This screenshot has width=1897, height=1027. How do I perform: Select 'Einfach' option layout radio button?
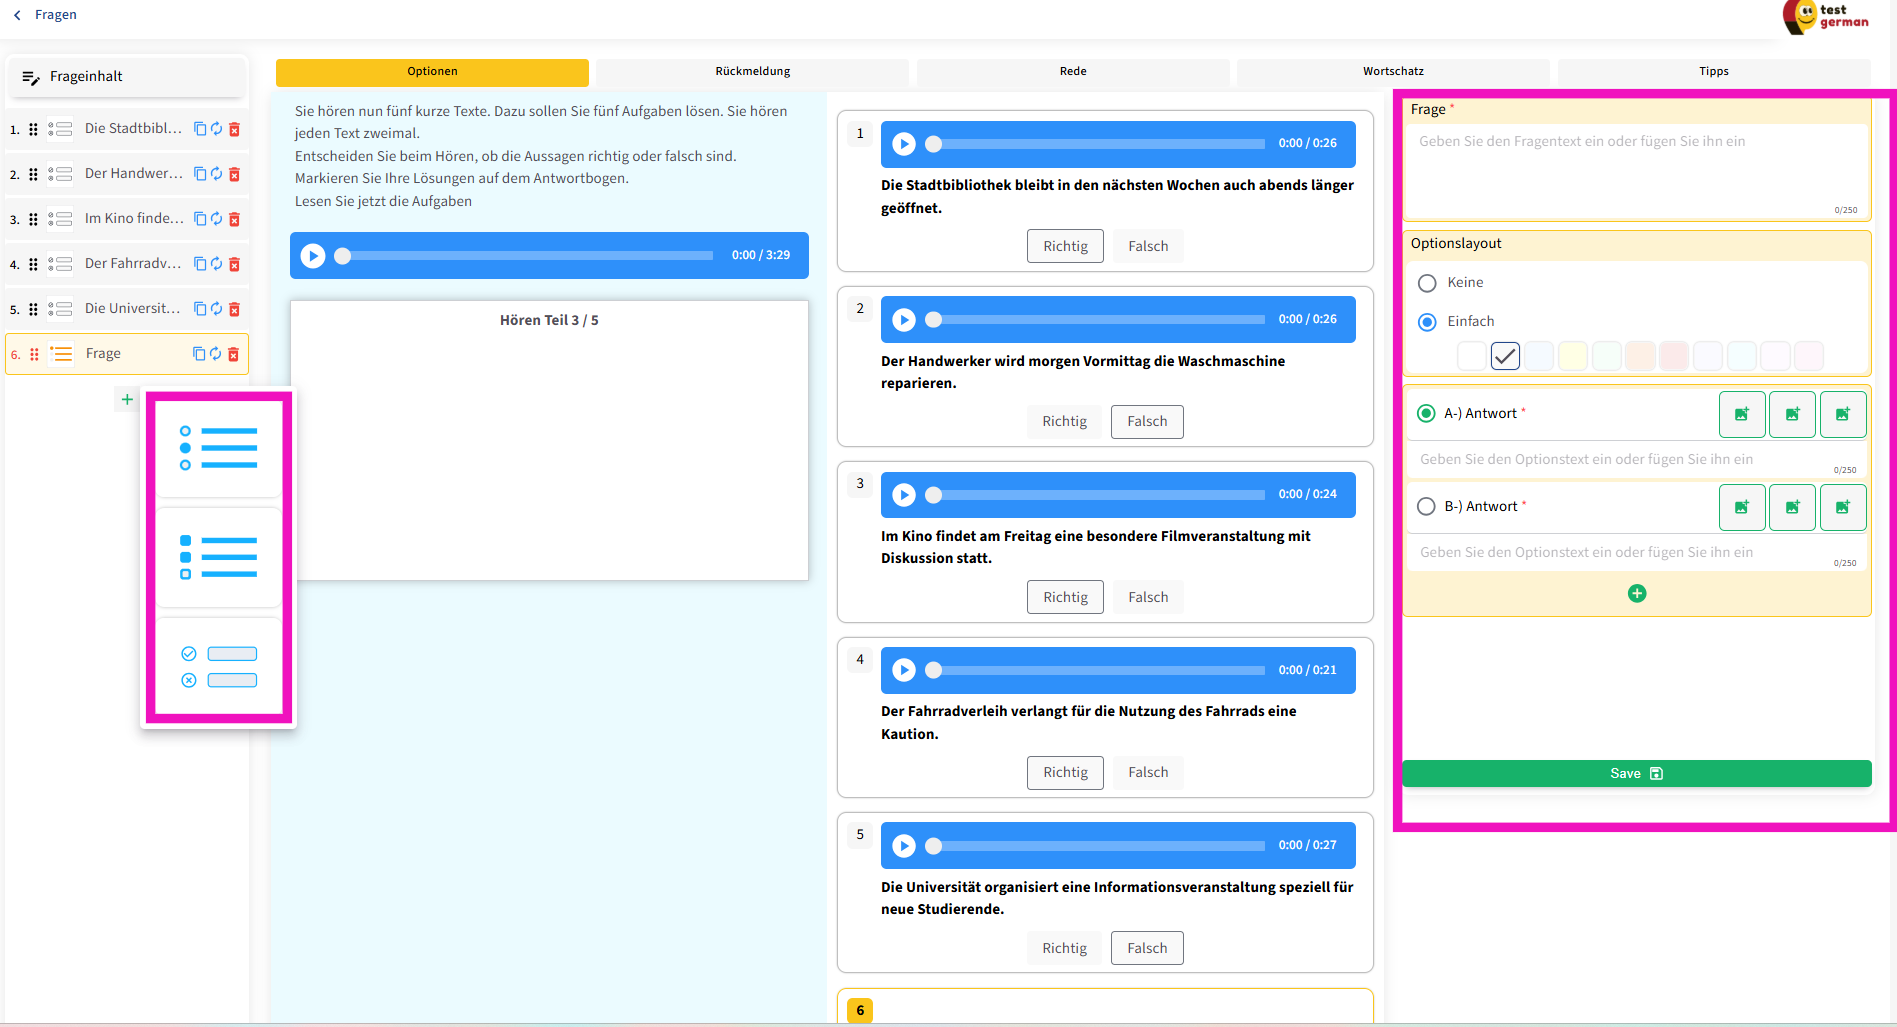point(1427,322)
